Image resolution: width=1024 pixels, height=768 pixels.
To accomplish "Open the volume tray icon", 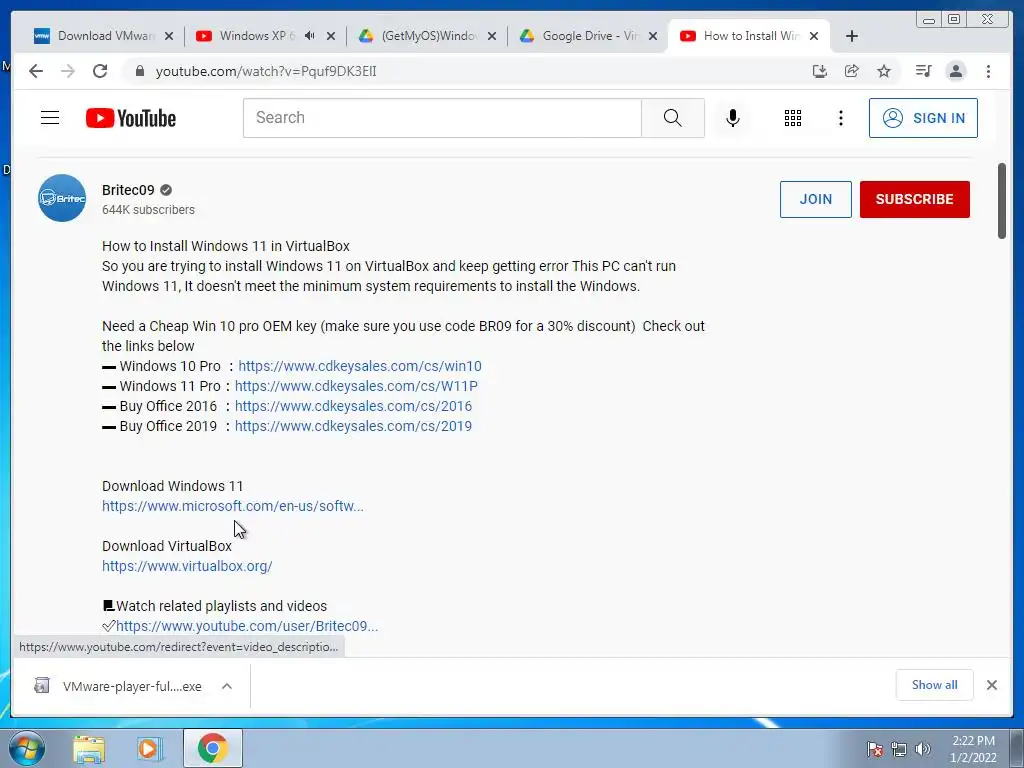I will coord(923,749).
